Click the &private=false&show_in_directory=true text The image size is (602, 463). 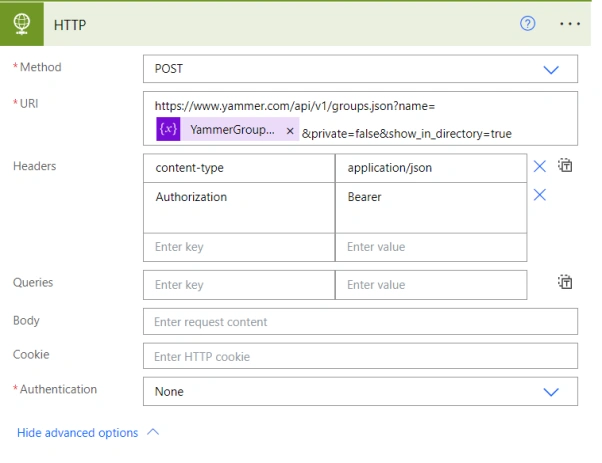[407, 134]
